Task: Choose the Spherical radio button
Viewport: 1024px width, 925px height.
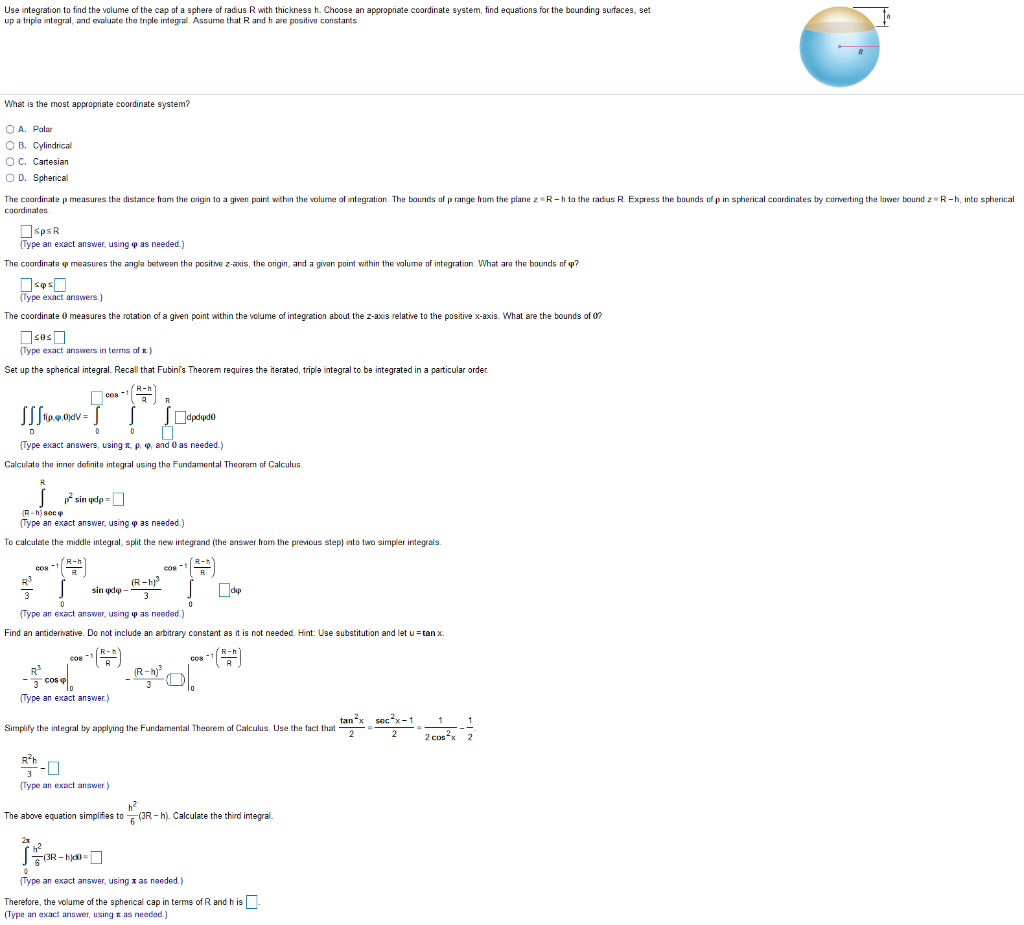Action: [x=10, y=178]
